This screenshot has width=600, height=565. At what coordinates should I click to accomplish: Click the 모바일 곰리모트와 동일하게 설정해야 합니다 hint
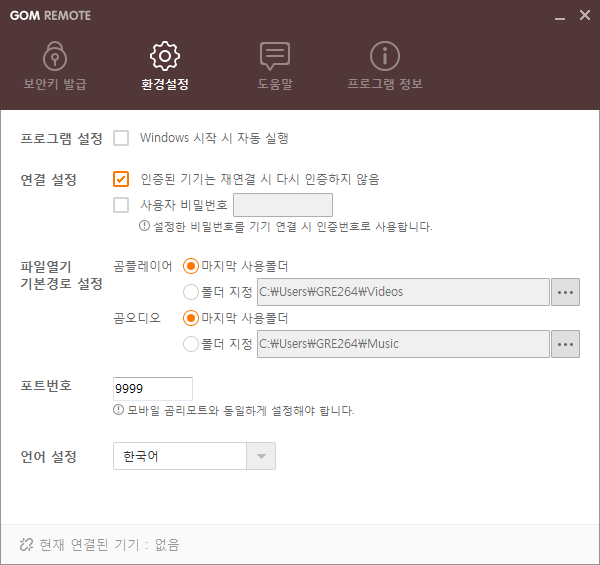240,410
